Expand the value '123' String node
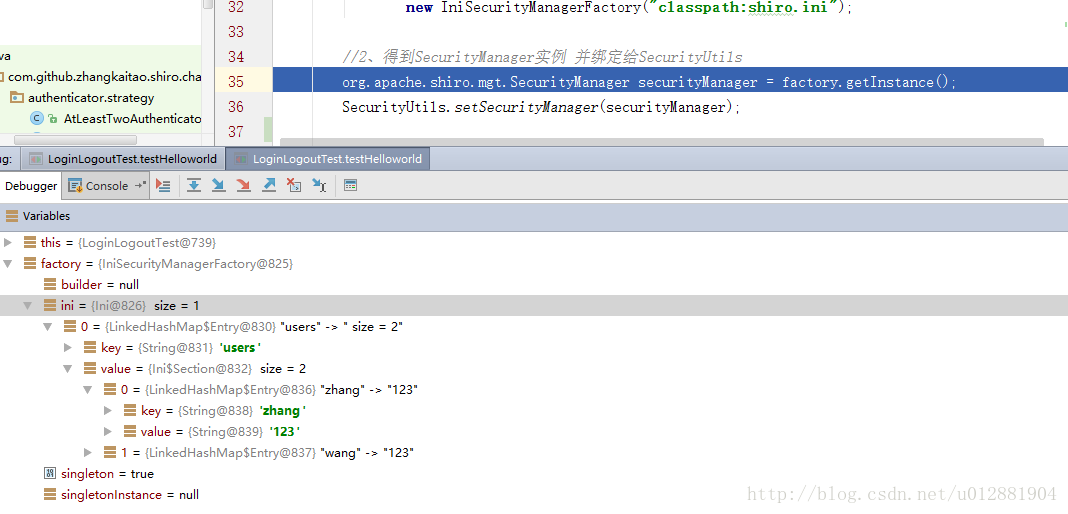 tap(108, 432)
